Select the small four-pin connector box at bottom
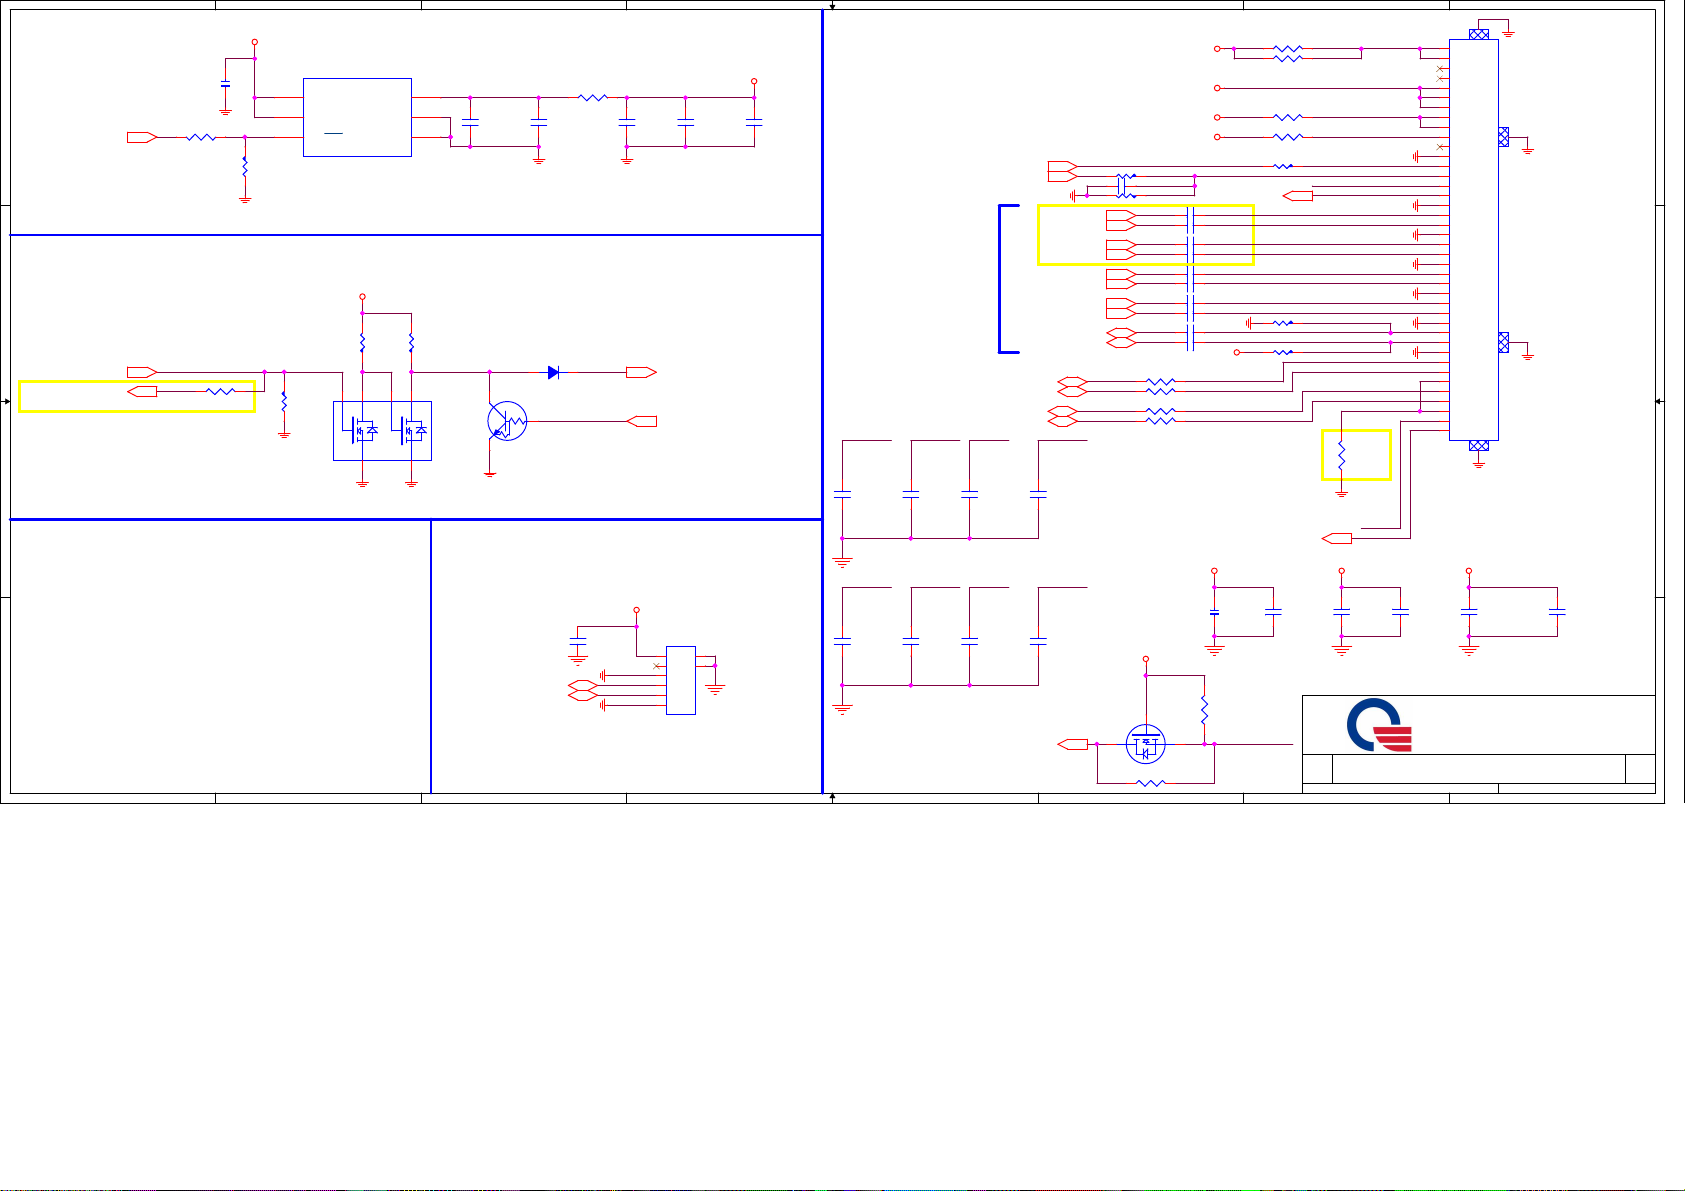Screen dimensions: 1685x1191 [681, 680]
